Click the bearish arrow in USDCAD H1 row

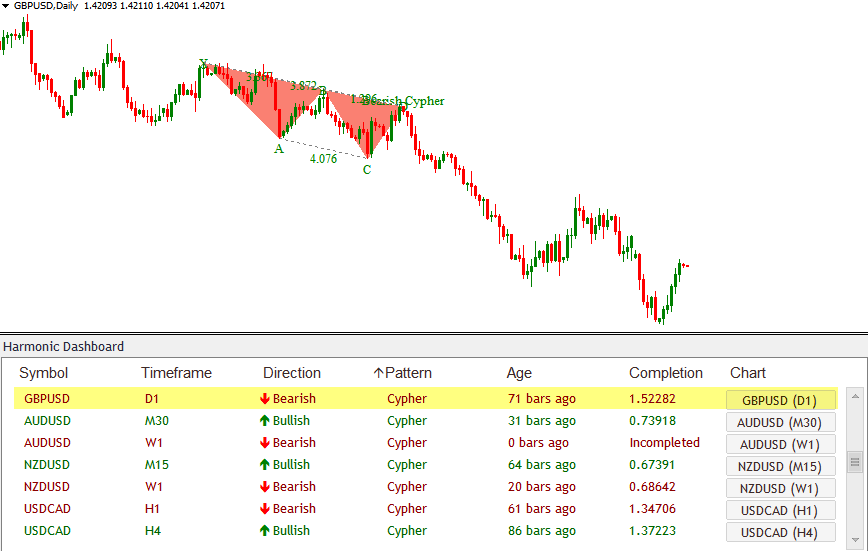(264, 509)
